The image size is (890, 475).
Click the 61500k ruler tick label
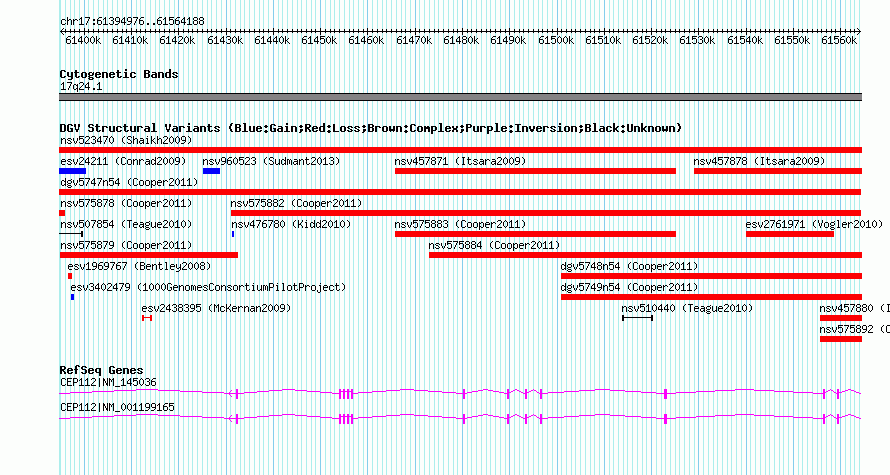coord(556,40)
